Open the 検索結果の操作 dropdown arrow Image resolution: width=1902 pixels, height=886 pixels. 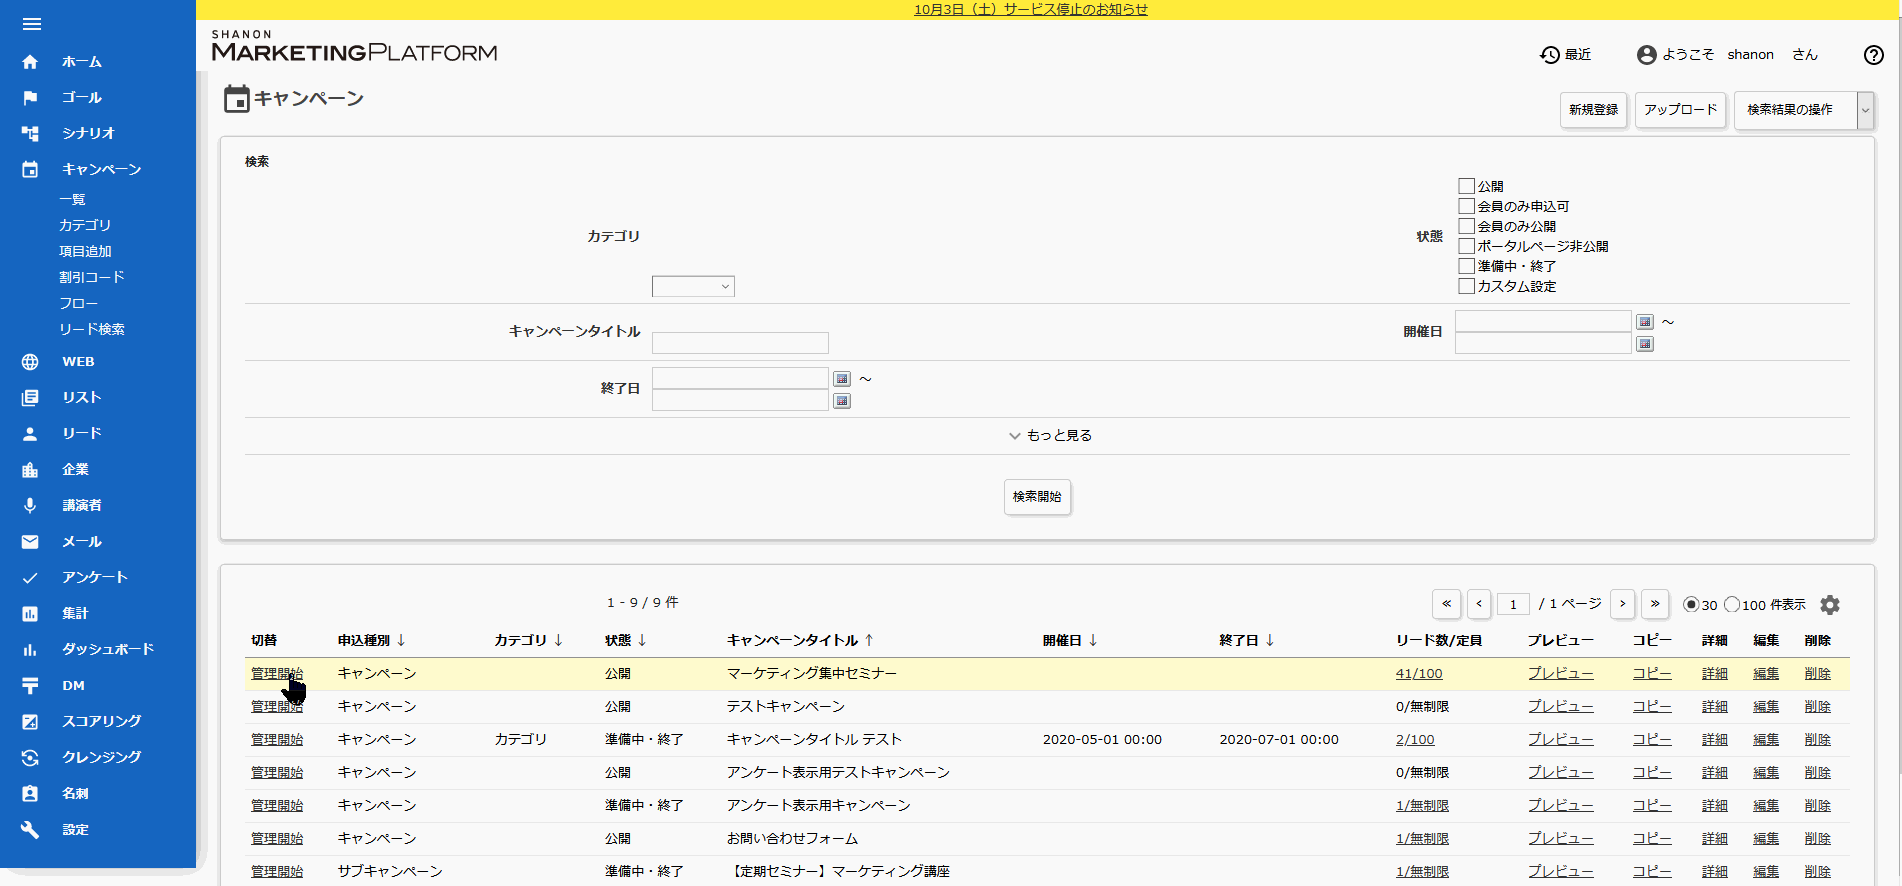point(1865,110)
